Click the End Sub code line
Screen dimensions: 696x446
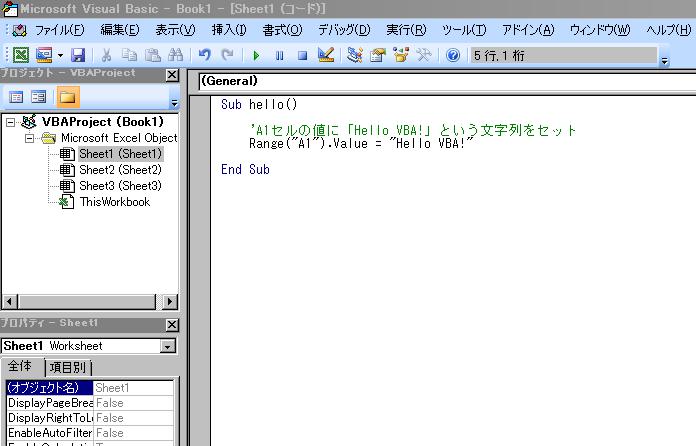(x=245, y=170)
